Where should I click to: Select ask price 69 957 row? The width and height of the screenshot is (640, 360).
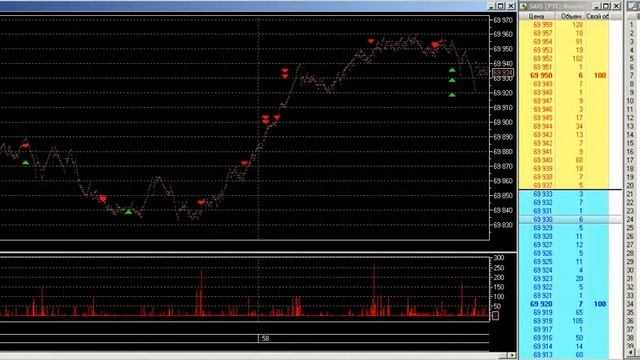point(564,33)
